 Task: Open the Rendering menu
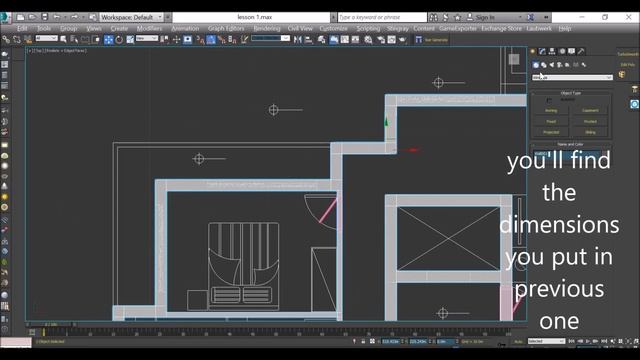(267, 29)
